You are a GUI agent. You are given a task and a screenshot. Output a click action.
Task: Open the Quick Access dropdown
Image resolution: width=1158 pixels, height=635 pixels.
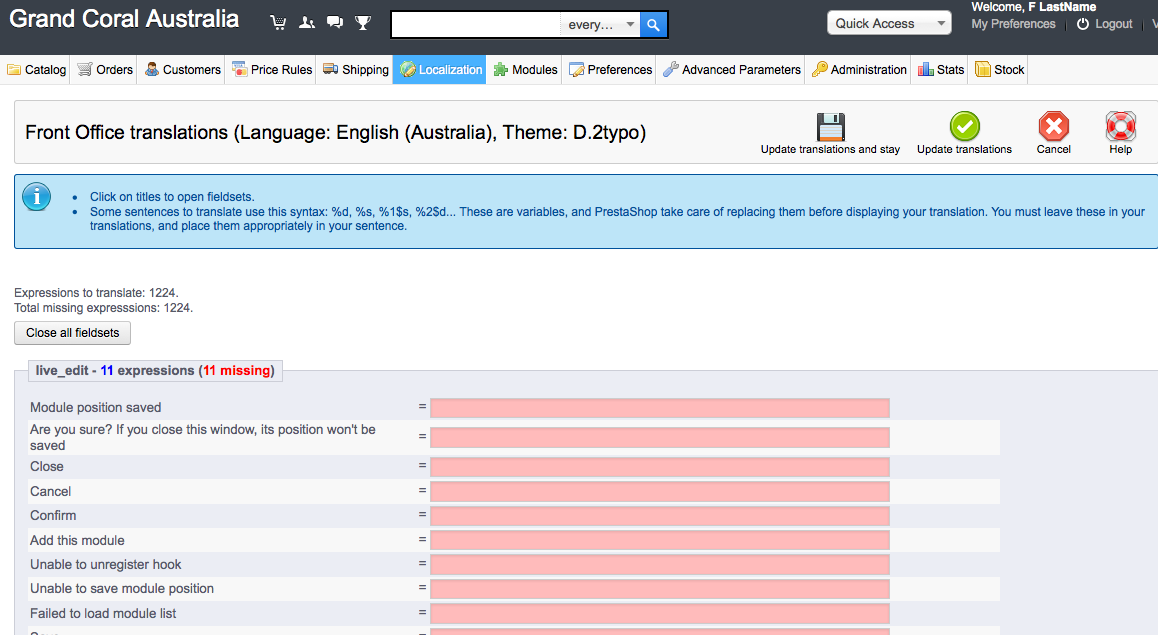pos(889,24)
